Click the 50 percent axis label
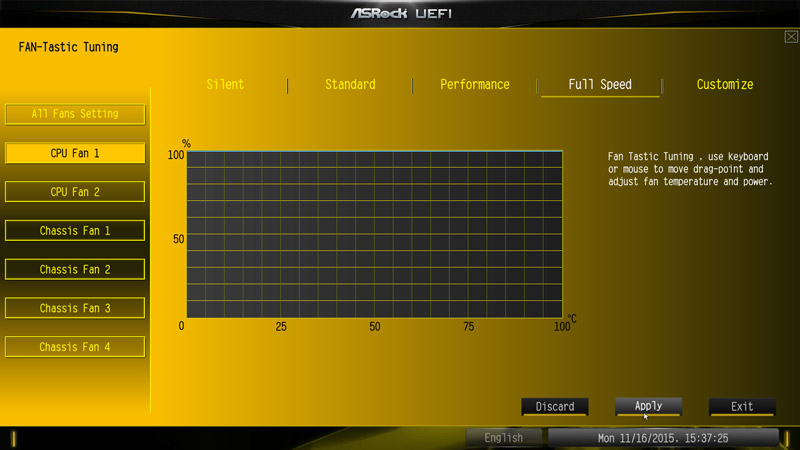 pyautogui.click(x=178, y=239)
